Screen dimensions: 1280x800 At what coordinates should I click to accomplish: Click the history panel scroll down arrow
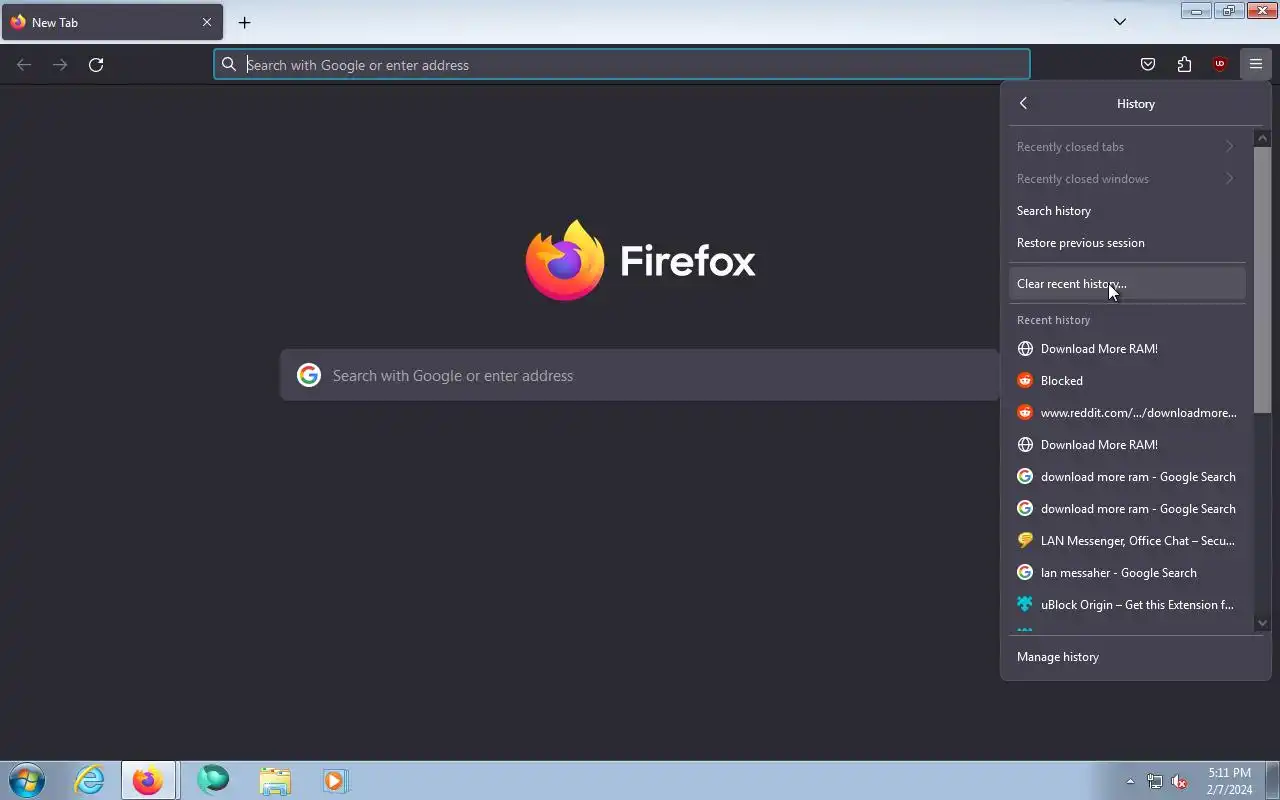tap(1262, 623)
